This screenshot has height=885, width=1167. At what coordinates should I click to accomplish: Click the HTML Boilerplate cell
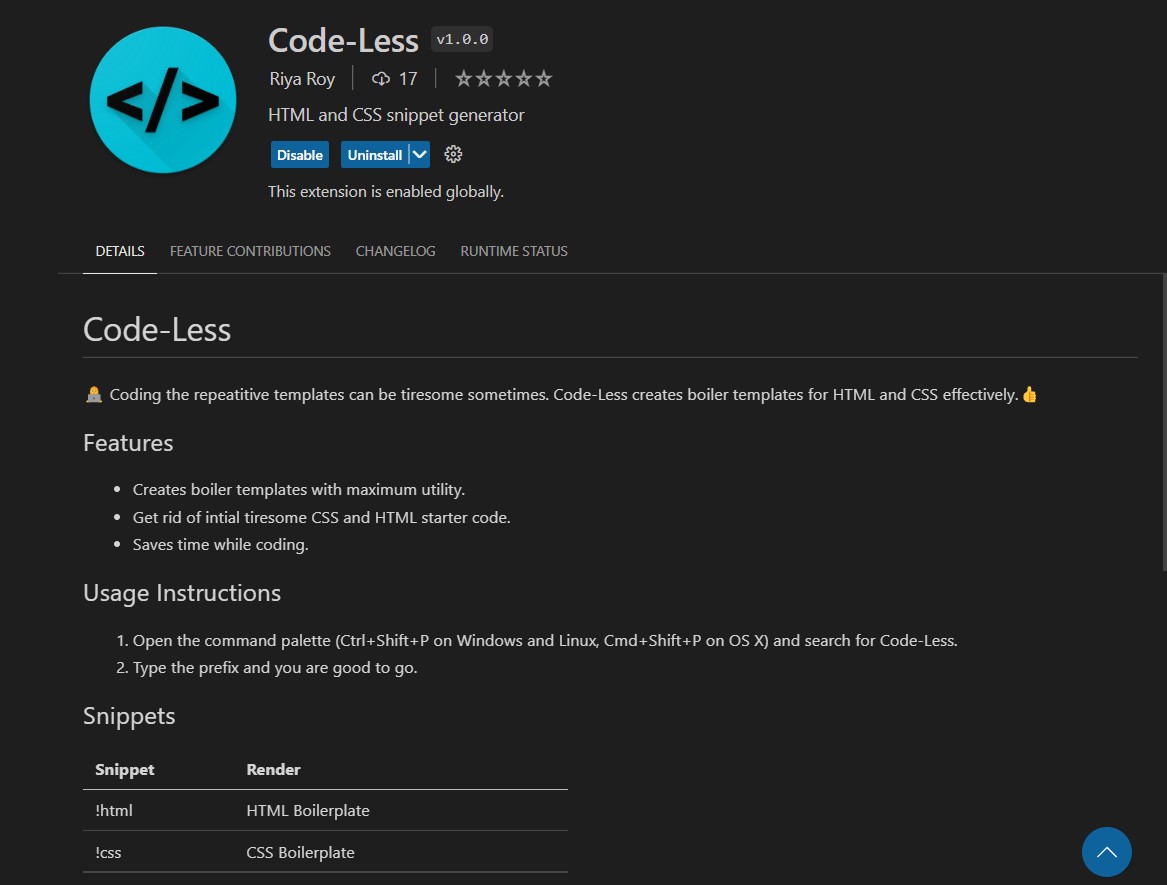coord(308,811)
